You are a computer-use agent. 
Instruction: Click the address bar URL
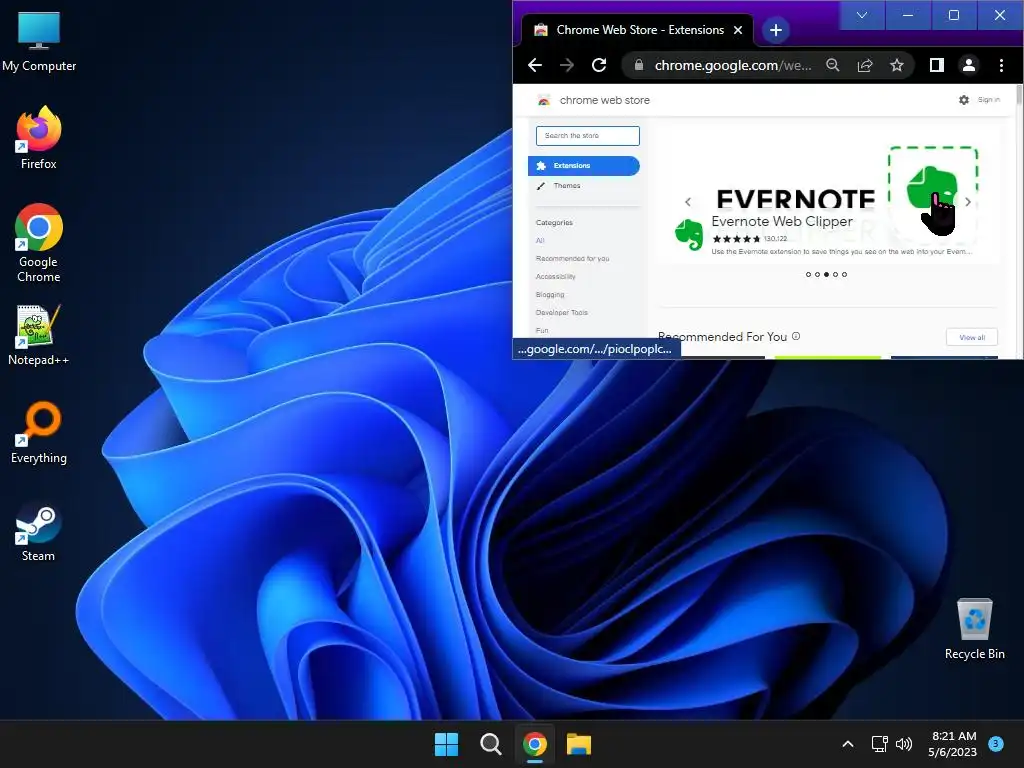[x=733, y=65]
